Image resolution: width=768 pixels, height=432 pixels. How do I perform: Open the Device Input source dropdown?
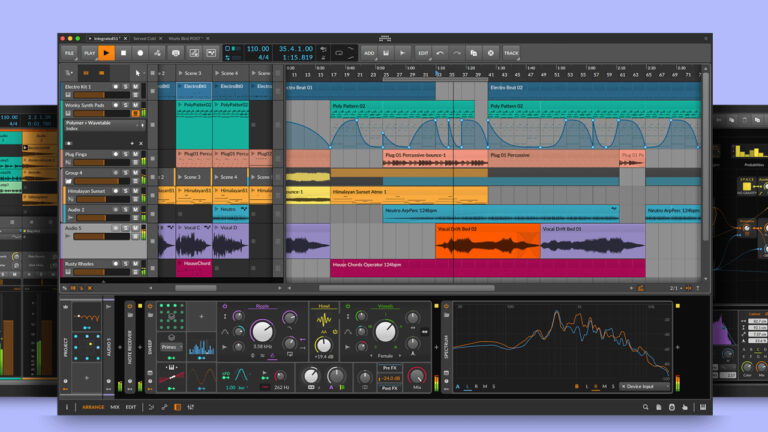[x=645, y=386]
